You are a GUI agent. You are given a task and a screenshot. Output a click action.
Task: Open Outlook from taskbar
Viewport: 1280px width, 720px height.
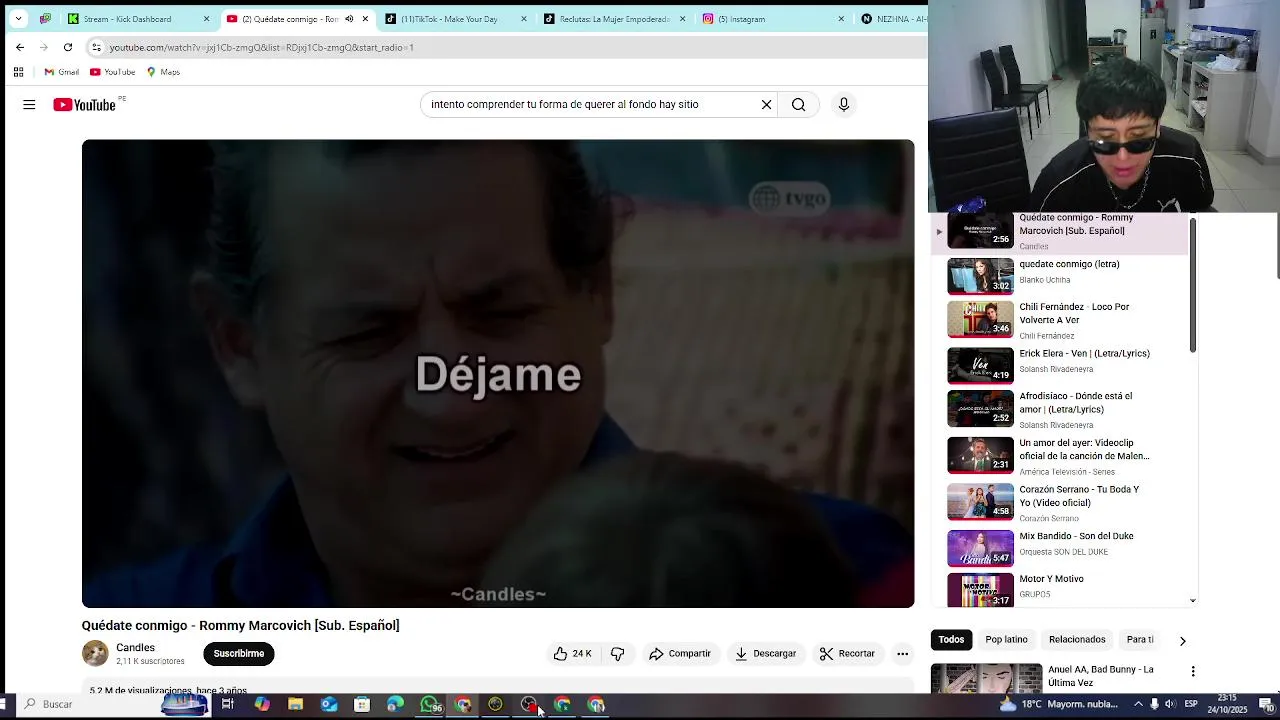(x=329, y=704)
